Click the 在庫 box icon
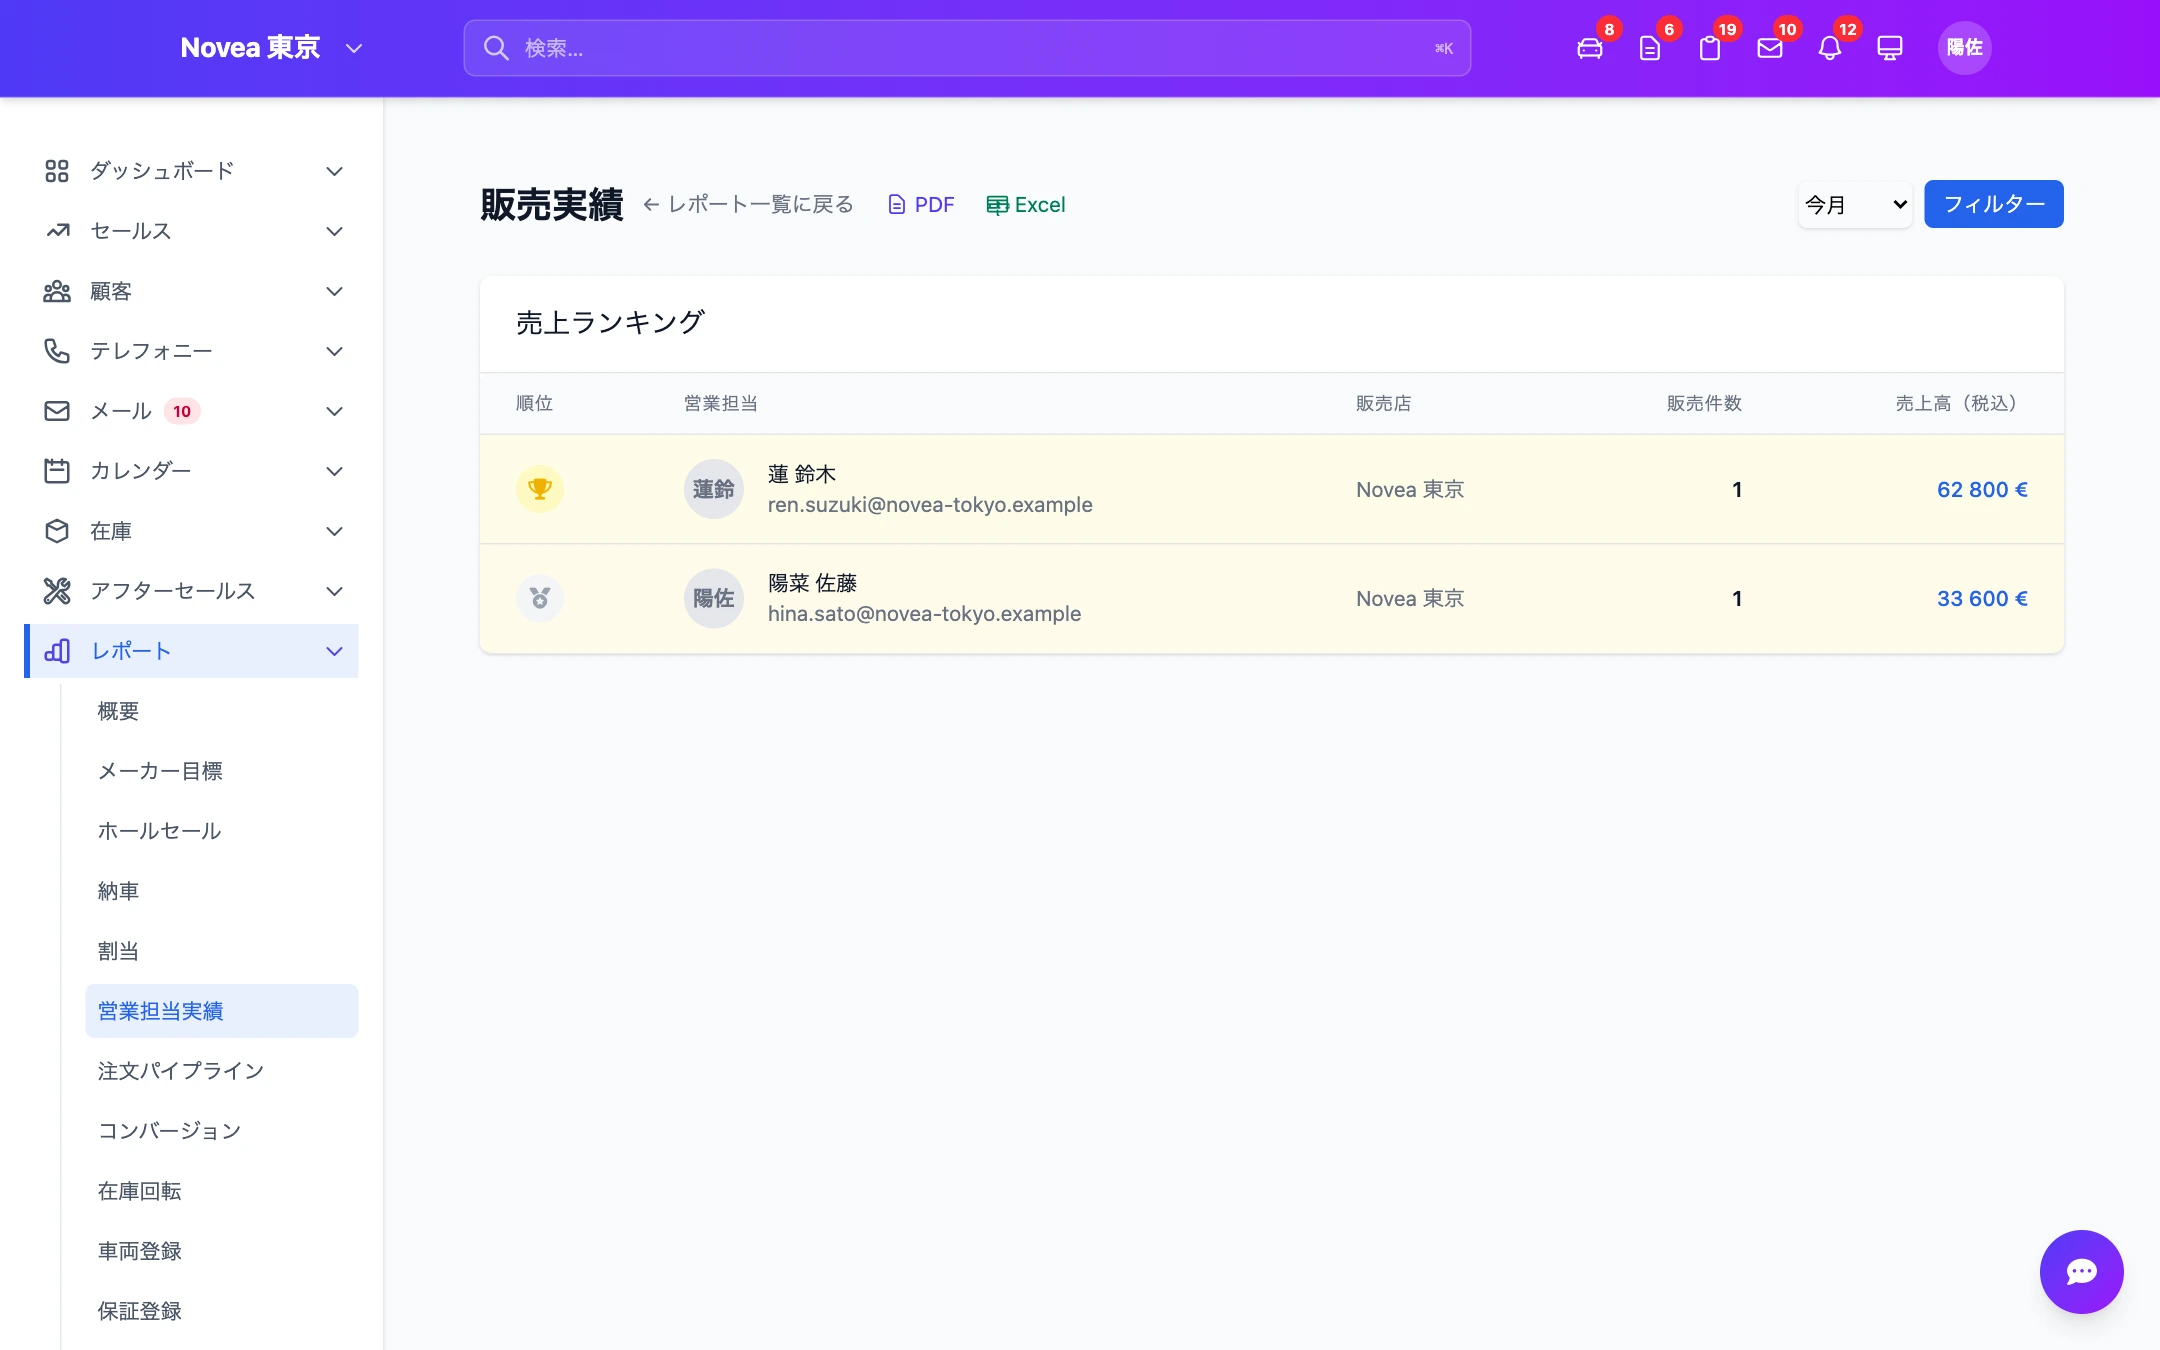The width and height of the screenshot is (2160, 1350). (57, 531)
